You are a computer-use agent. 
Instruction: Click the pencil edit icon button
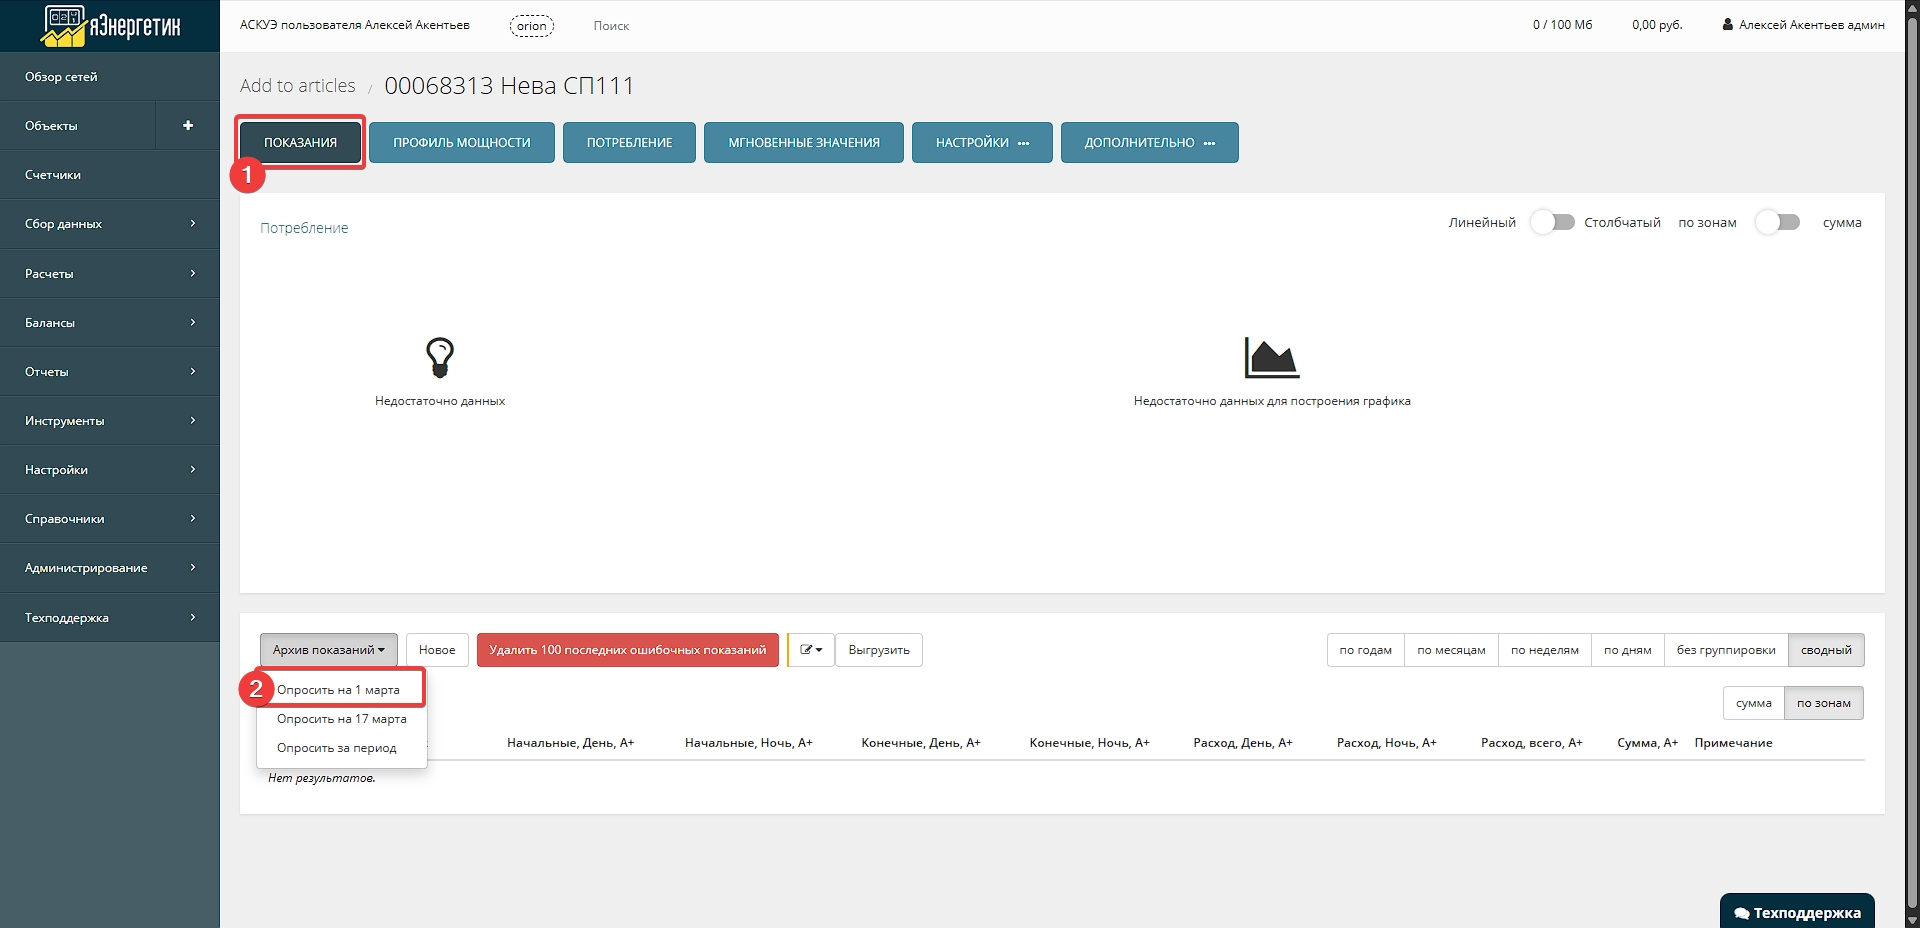[811, 650]
